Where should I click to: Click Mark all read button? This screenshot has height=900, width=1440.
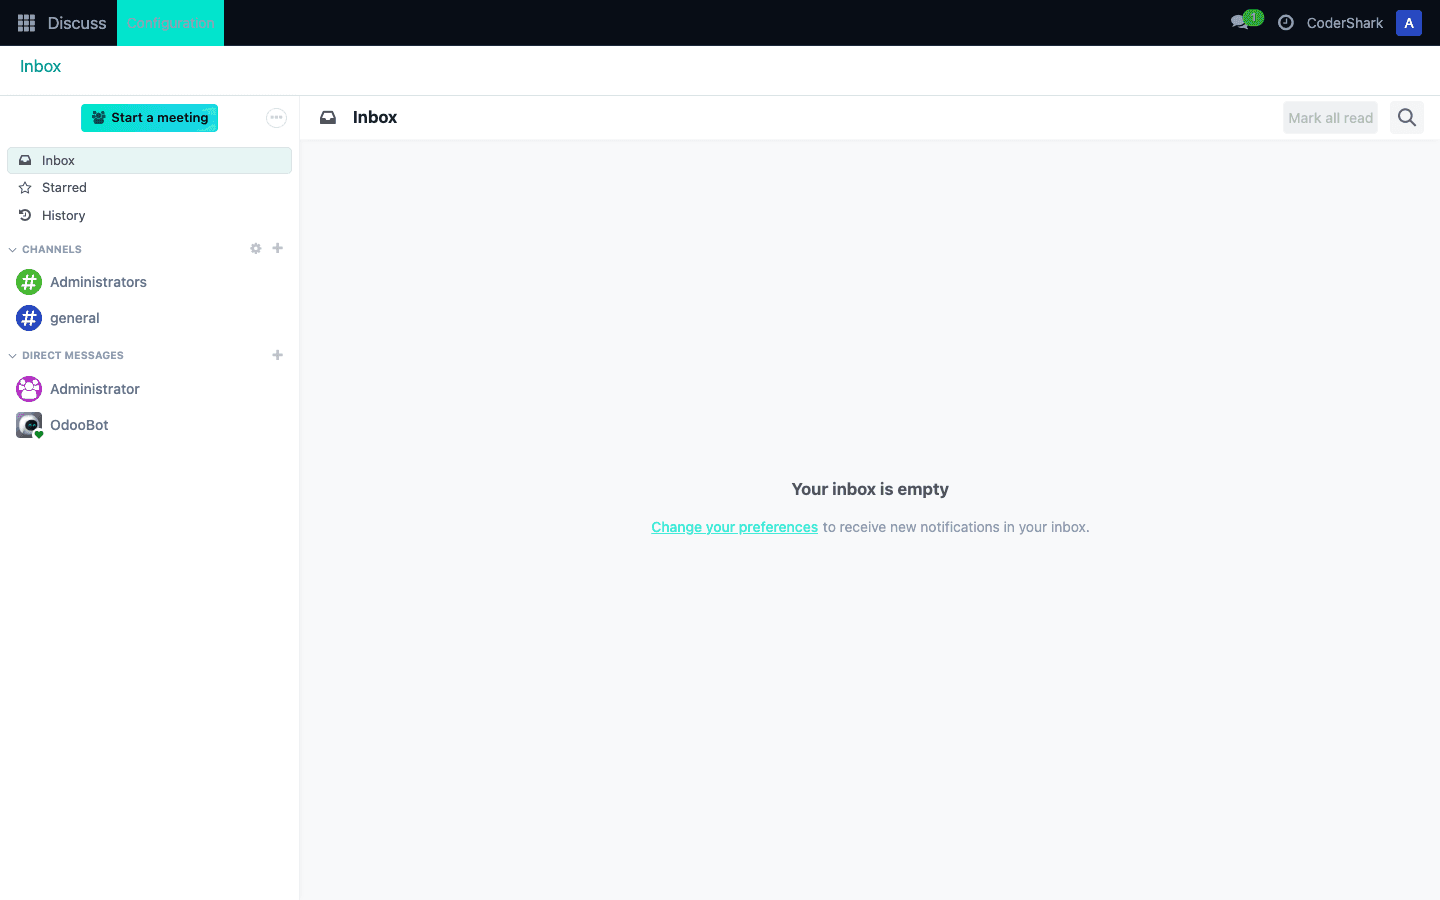pyautogui.click(x=1330, y=118)
